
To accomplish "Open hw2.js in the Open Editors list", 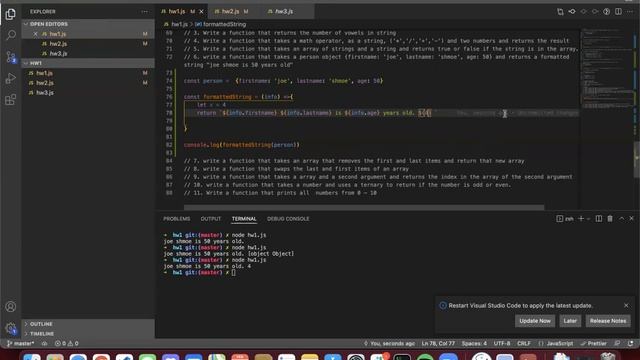I will [88, 44].
